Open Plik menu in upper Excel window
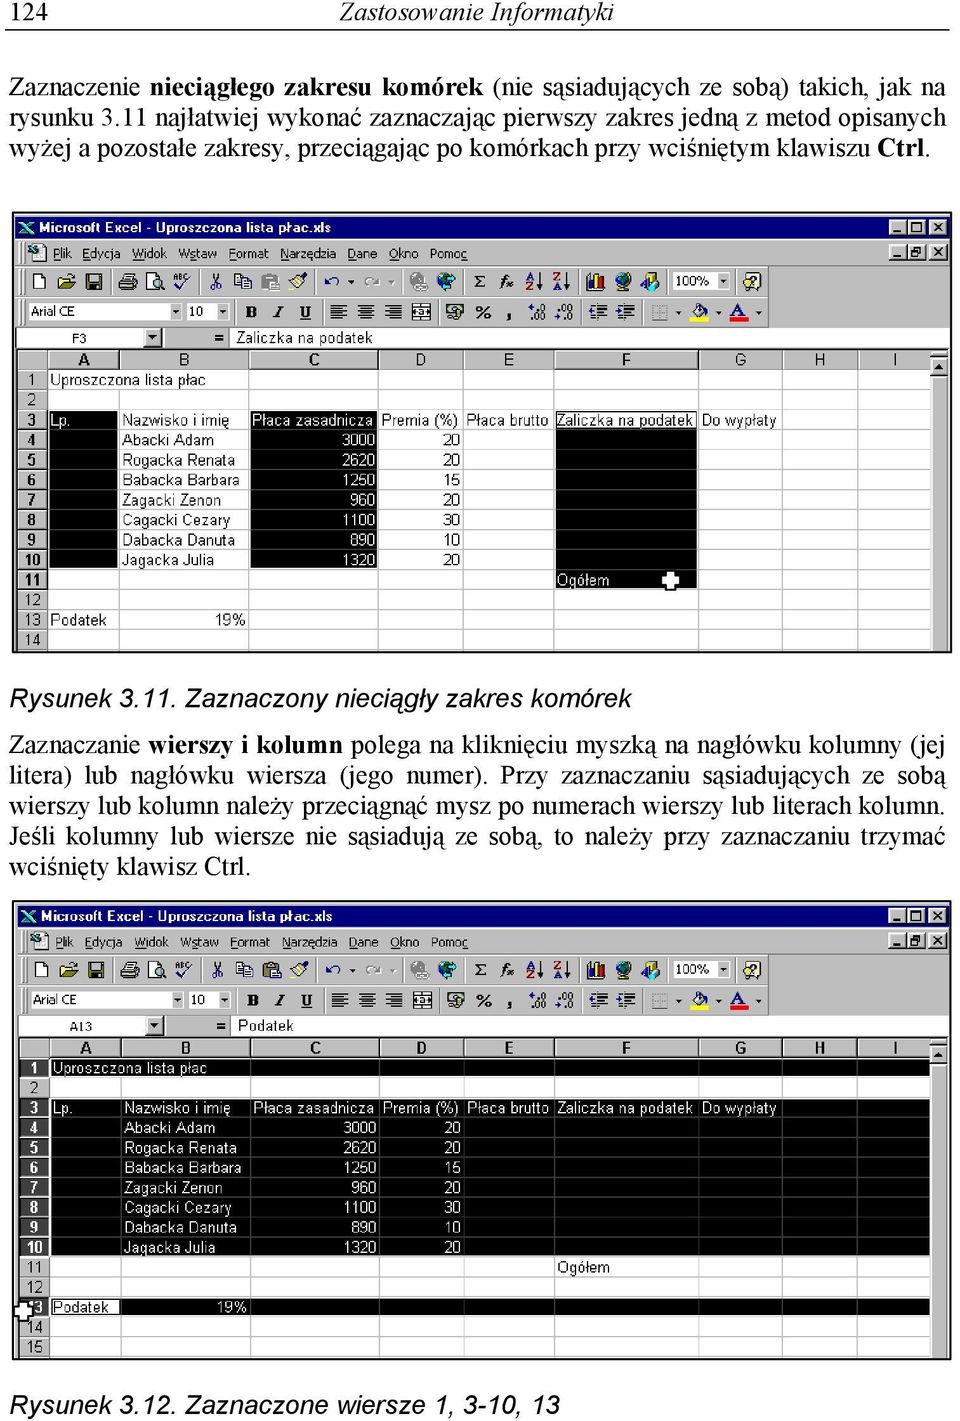The height and width of the screenshot is (1421, 960). tap(62, 254)
